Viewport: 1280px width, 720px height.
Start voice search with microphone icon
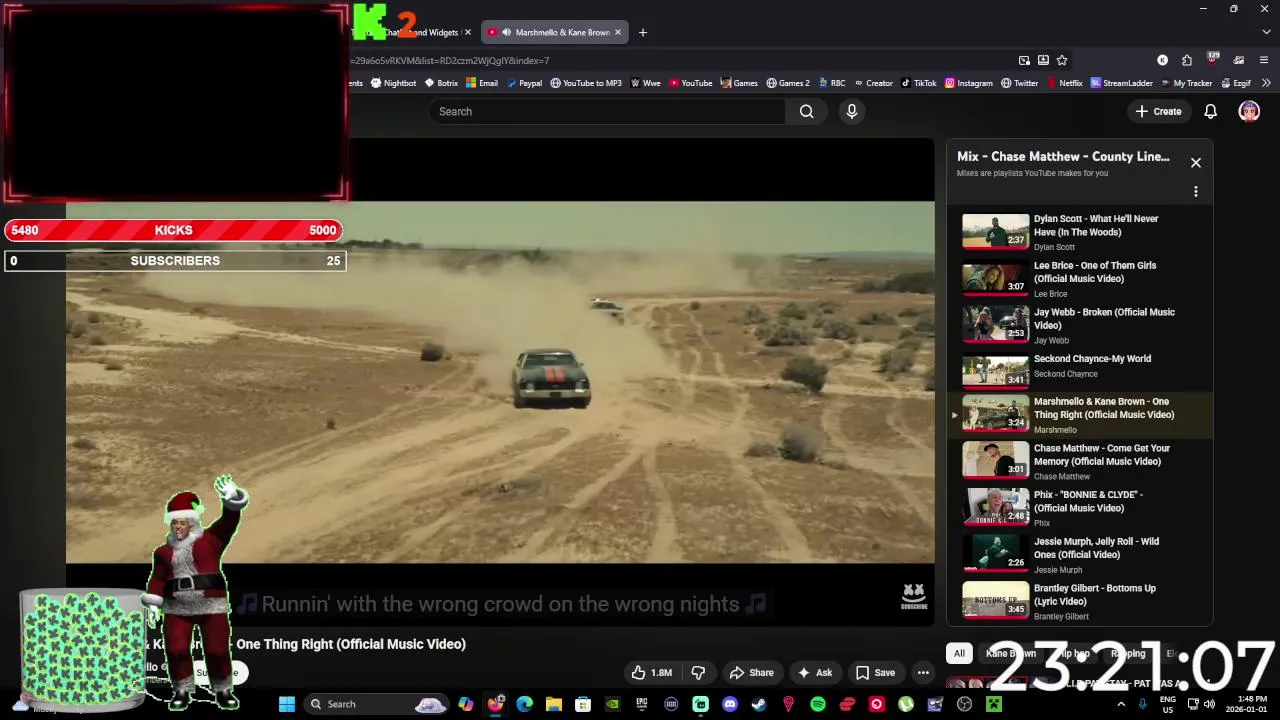click(x=852, y=111)
